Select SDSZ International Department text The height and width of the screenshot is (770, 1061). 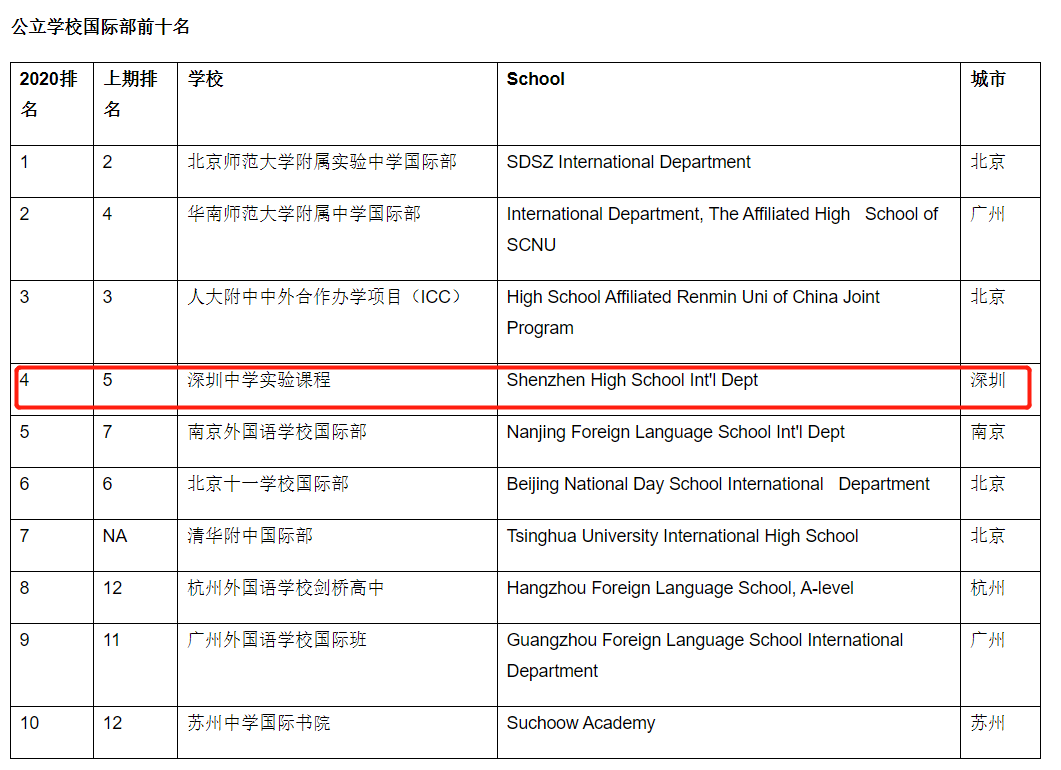(628, 162)
